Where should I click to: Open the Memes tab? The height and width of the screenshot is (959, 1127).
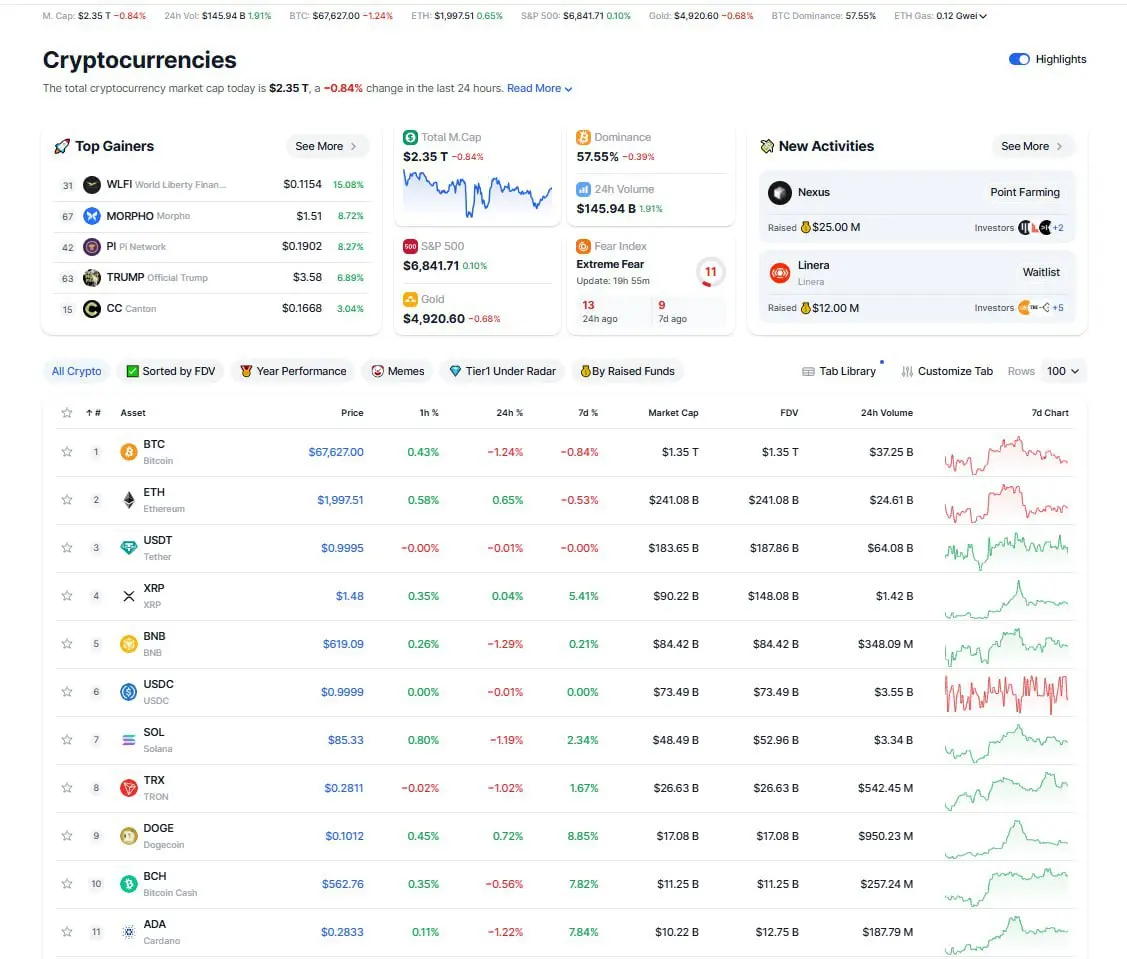(x=397, y=371)
